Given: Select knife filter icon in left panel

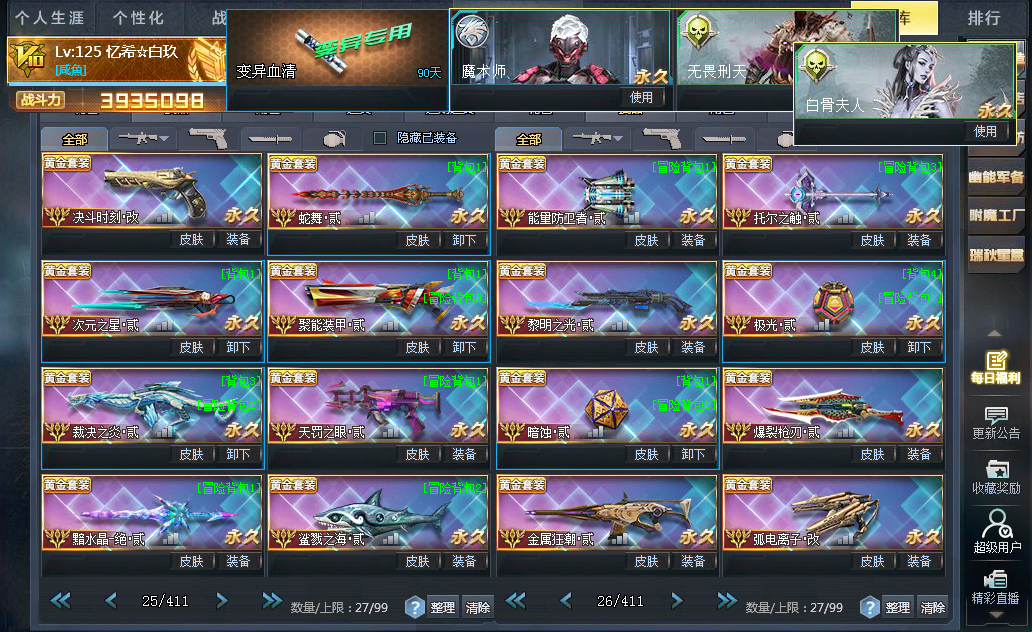Looking at the screenshot, I should click(x=271, y=139).
